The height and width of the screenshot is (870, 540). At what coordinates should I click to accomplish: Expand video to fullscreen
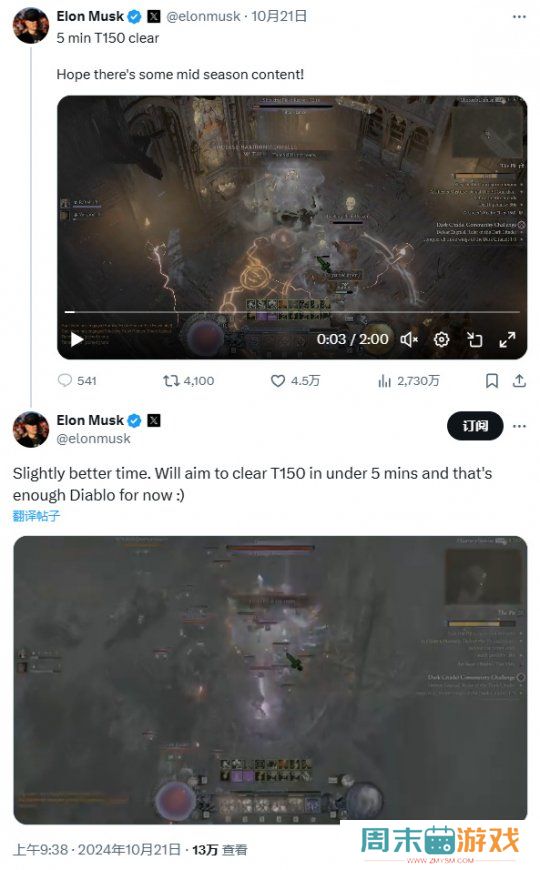507,339
